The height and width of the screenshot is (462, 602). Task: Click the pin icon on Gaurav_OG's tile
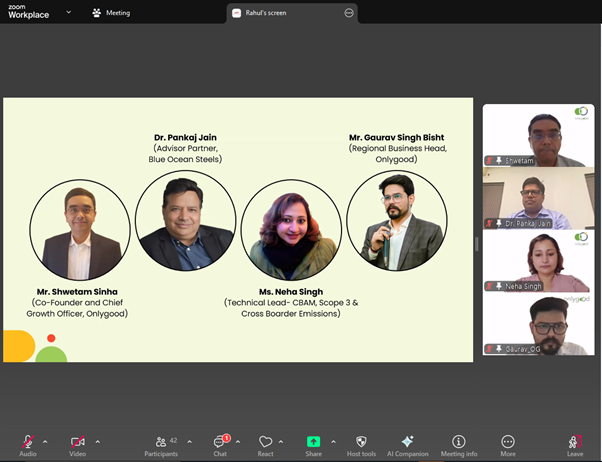[x=499, y=349]
